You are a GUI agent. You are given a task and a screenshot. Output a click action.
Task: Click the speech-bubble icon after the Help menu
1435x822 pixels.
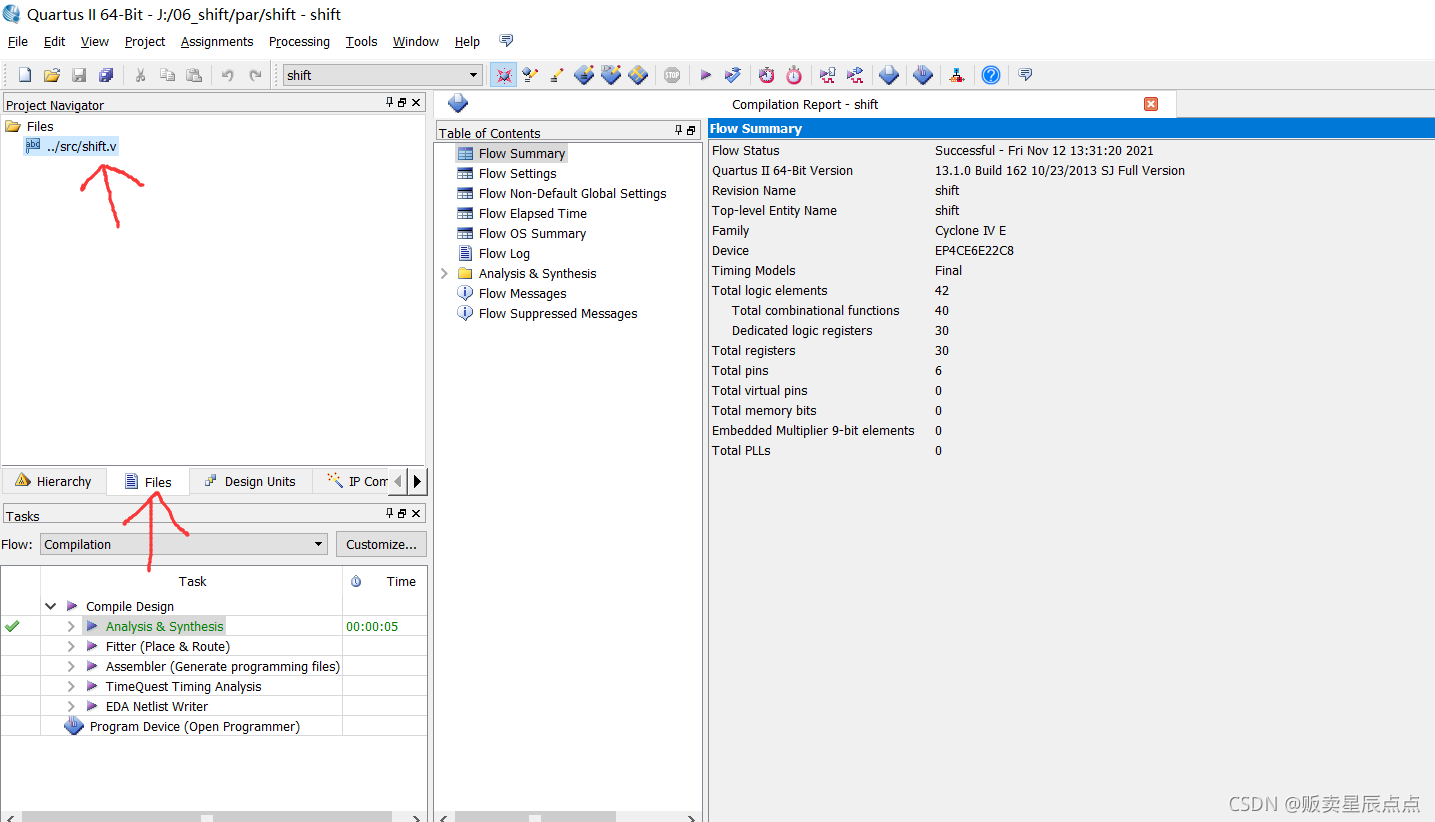pyautogui.click(x=506, y=41)
